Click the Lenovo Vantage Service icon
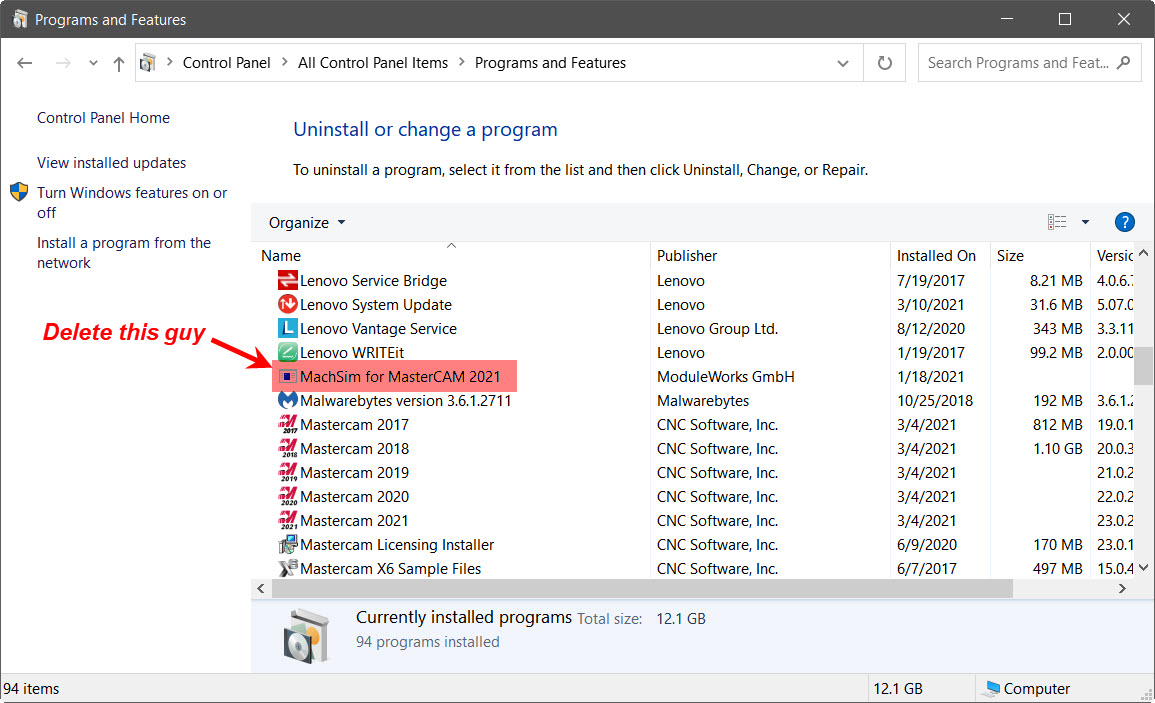Image resolution: width=1155 pixels, height=703 pixels. tap(287, 329)
